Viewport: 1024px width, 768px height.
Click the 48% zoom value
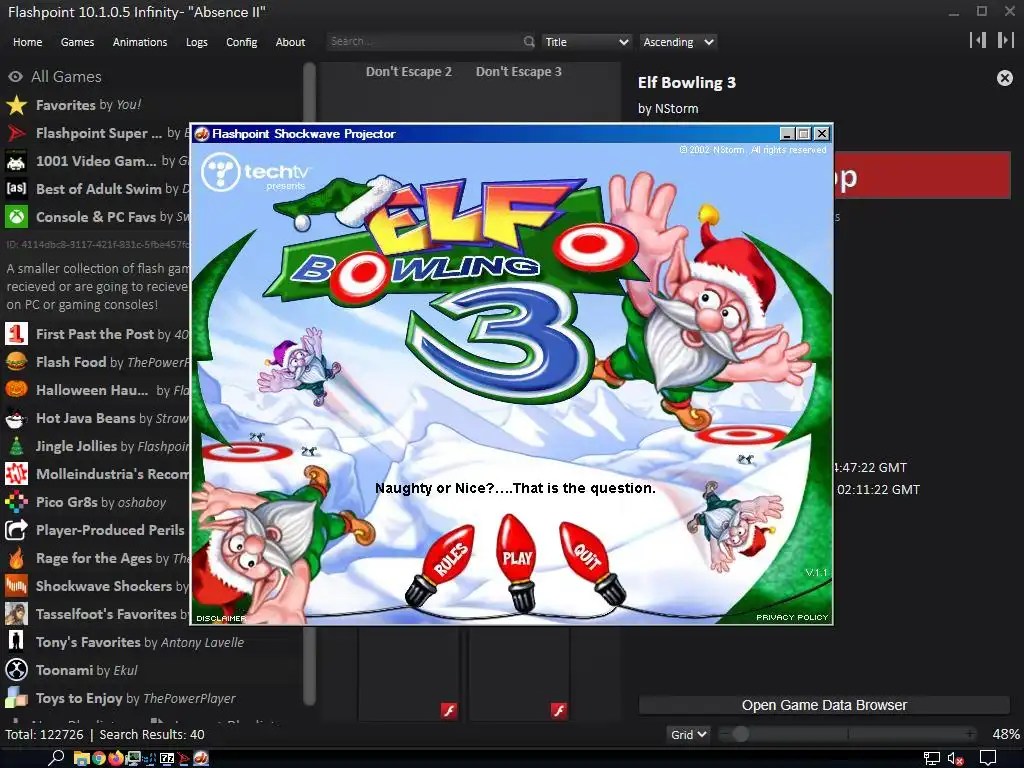point(1006,735)
